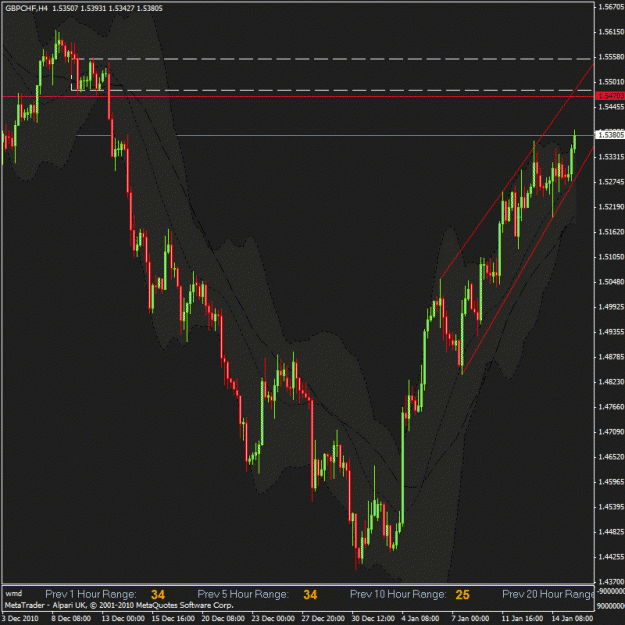Click the orange value 25
Image resolution: width=625 pixels, height=625 pixels.
pyautogui.click(x=462, y=595)
